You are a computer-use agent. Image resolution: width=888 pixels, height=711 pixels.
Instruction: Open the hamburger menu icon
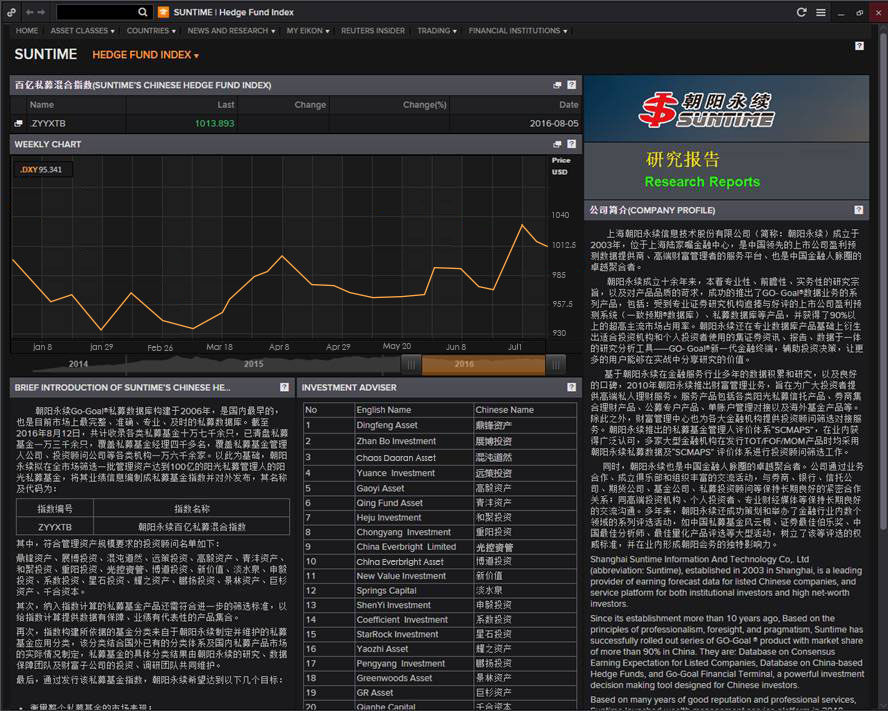(x=821, y=12)
